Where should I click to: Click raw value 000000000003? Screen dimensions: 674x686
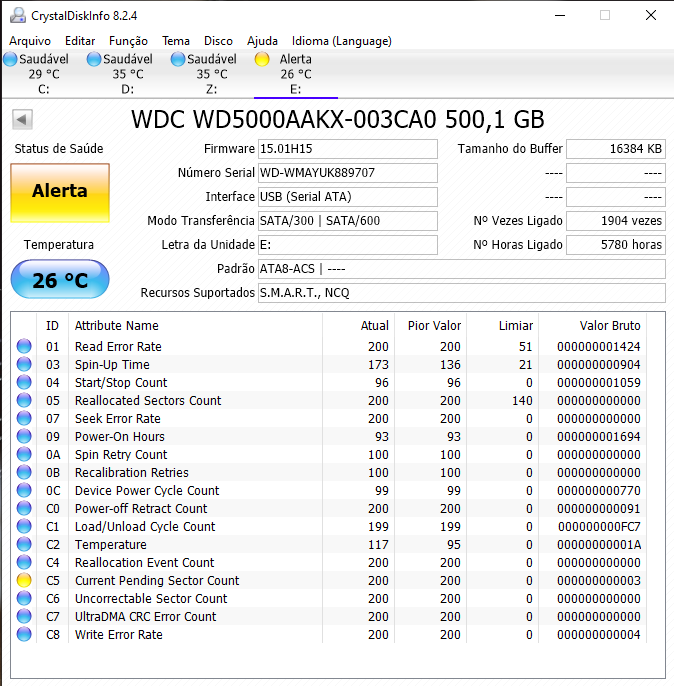[x=599, y=581]
